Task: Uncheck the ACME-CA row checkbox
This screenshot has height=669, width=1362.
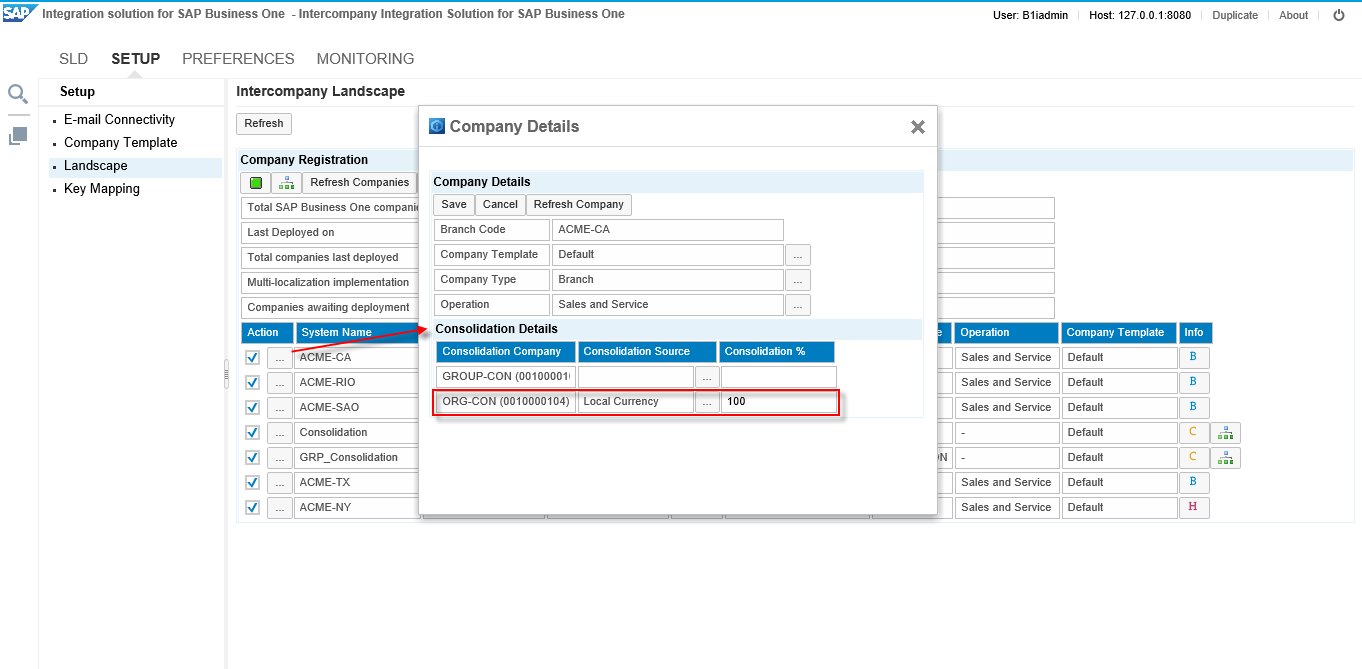Action: click(x=252, y=357)
